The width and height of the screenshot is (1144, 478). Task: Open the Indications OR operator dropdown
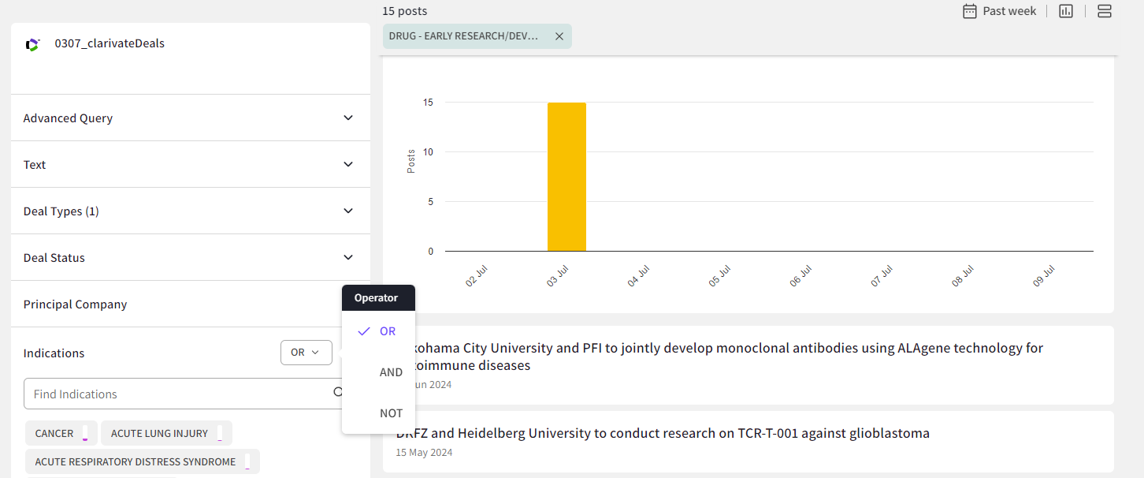click(x=305, y=352)
